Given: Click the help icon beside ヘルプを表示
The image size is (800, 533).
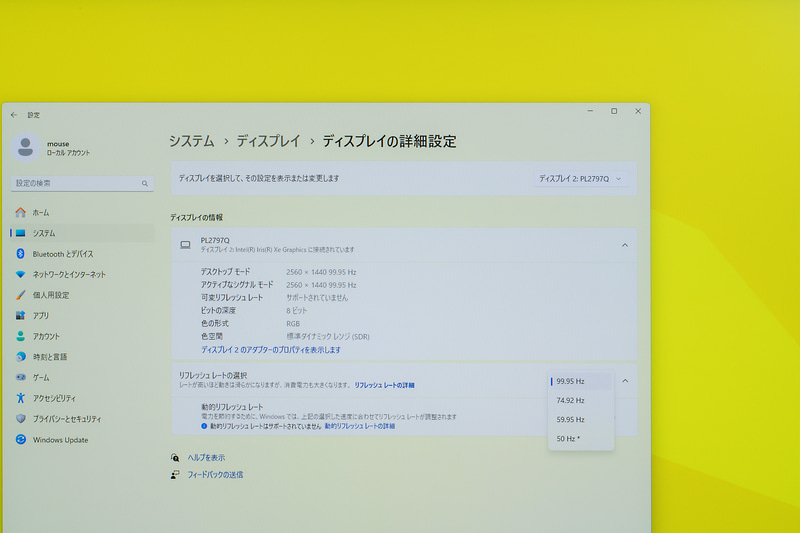Looking at the screenshot, I should pos(175,458).
